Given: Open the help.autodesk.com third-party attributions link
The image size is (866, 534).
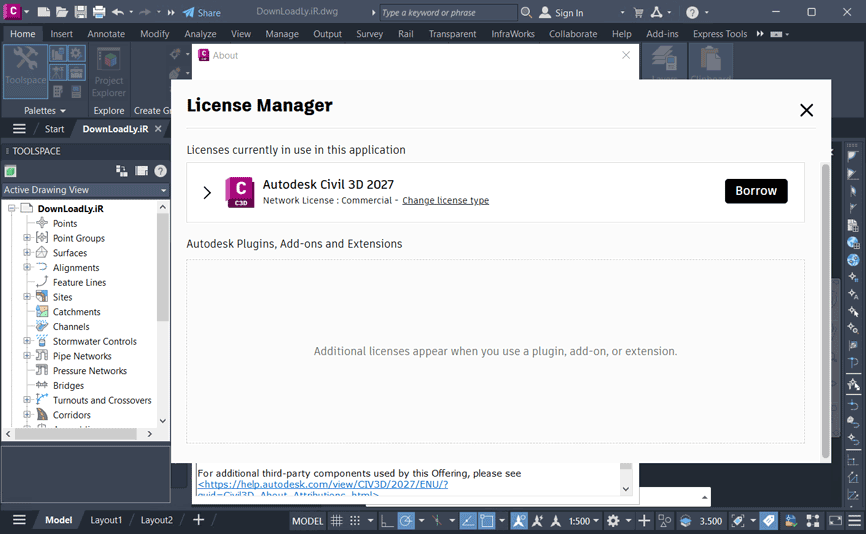Looking at the screenshot, I should click(323, 484).
